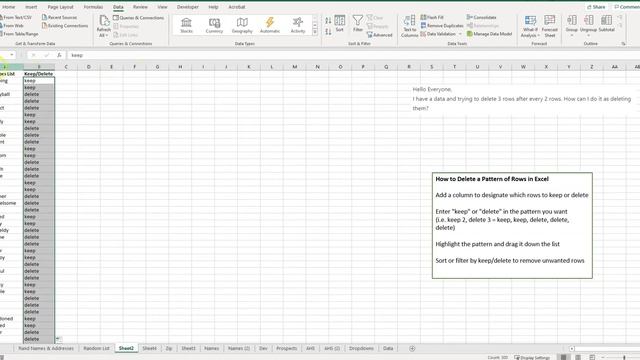Screen dimensions: 640x360
Task: Click Remove Duplicates
Action: point(442,26)
